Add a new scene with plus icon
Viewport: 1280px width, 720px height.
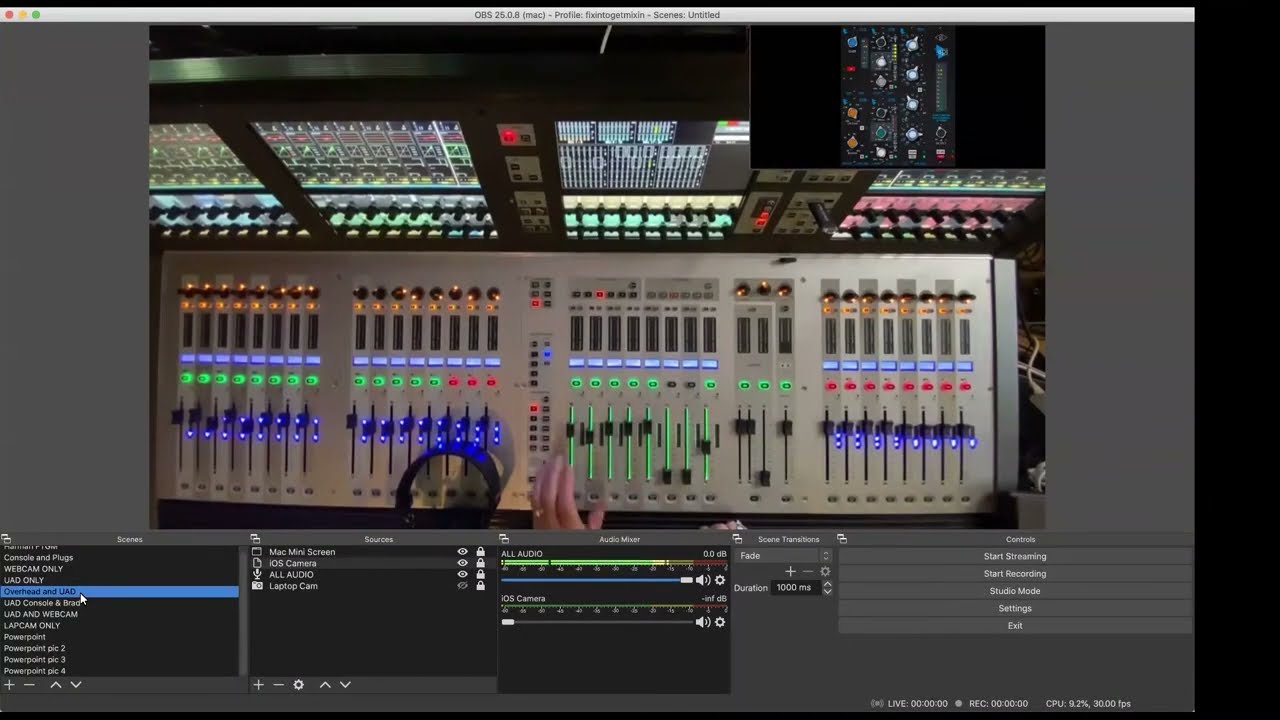coord(9,684)
